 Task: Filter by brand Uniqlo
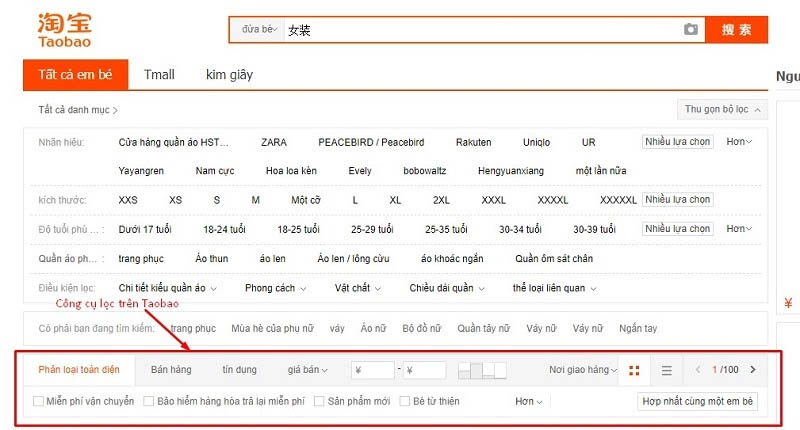click(x=536, y=142)
